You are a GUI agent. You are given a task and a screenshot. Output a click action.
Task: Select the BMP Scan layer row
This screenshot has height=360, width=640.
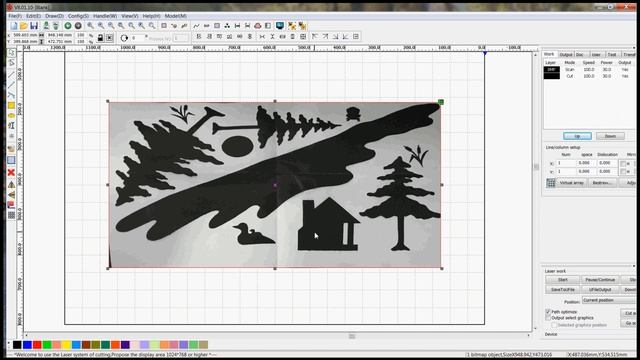tap(588, 69)
